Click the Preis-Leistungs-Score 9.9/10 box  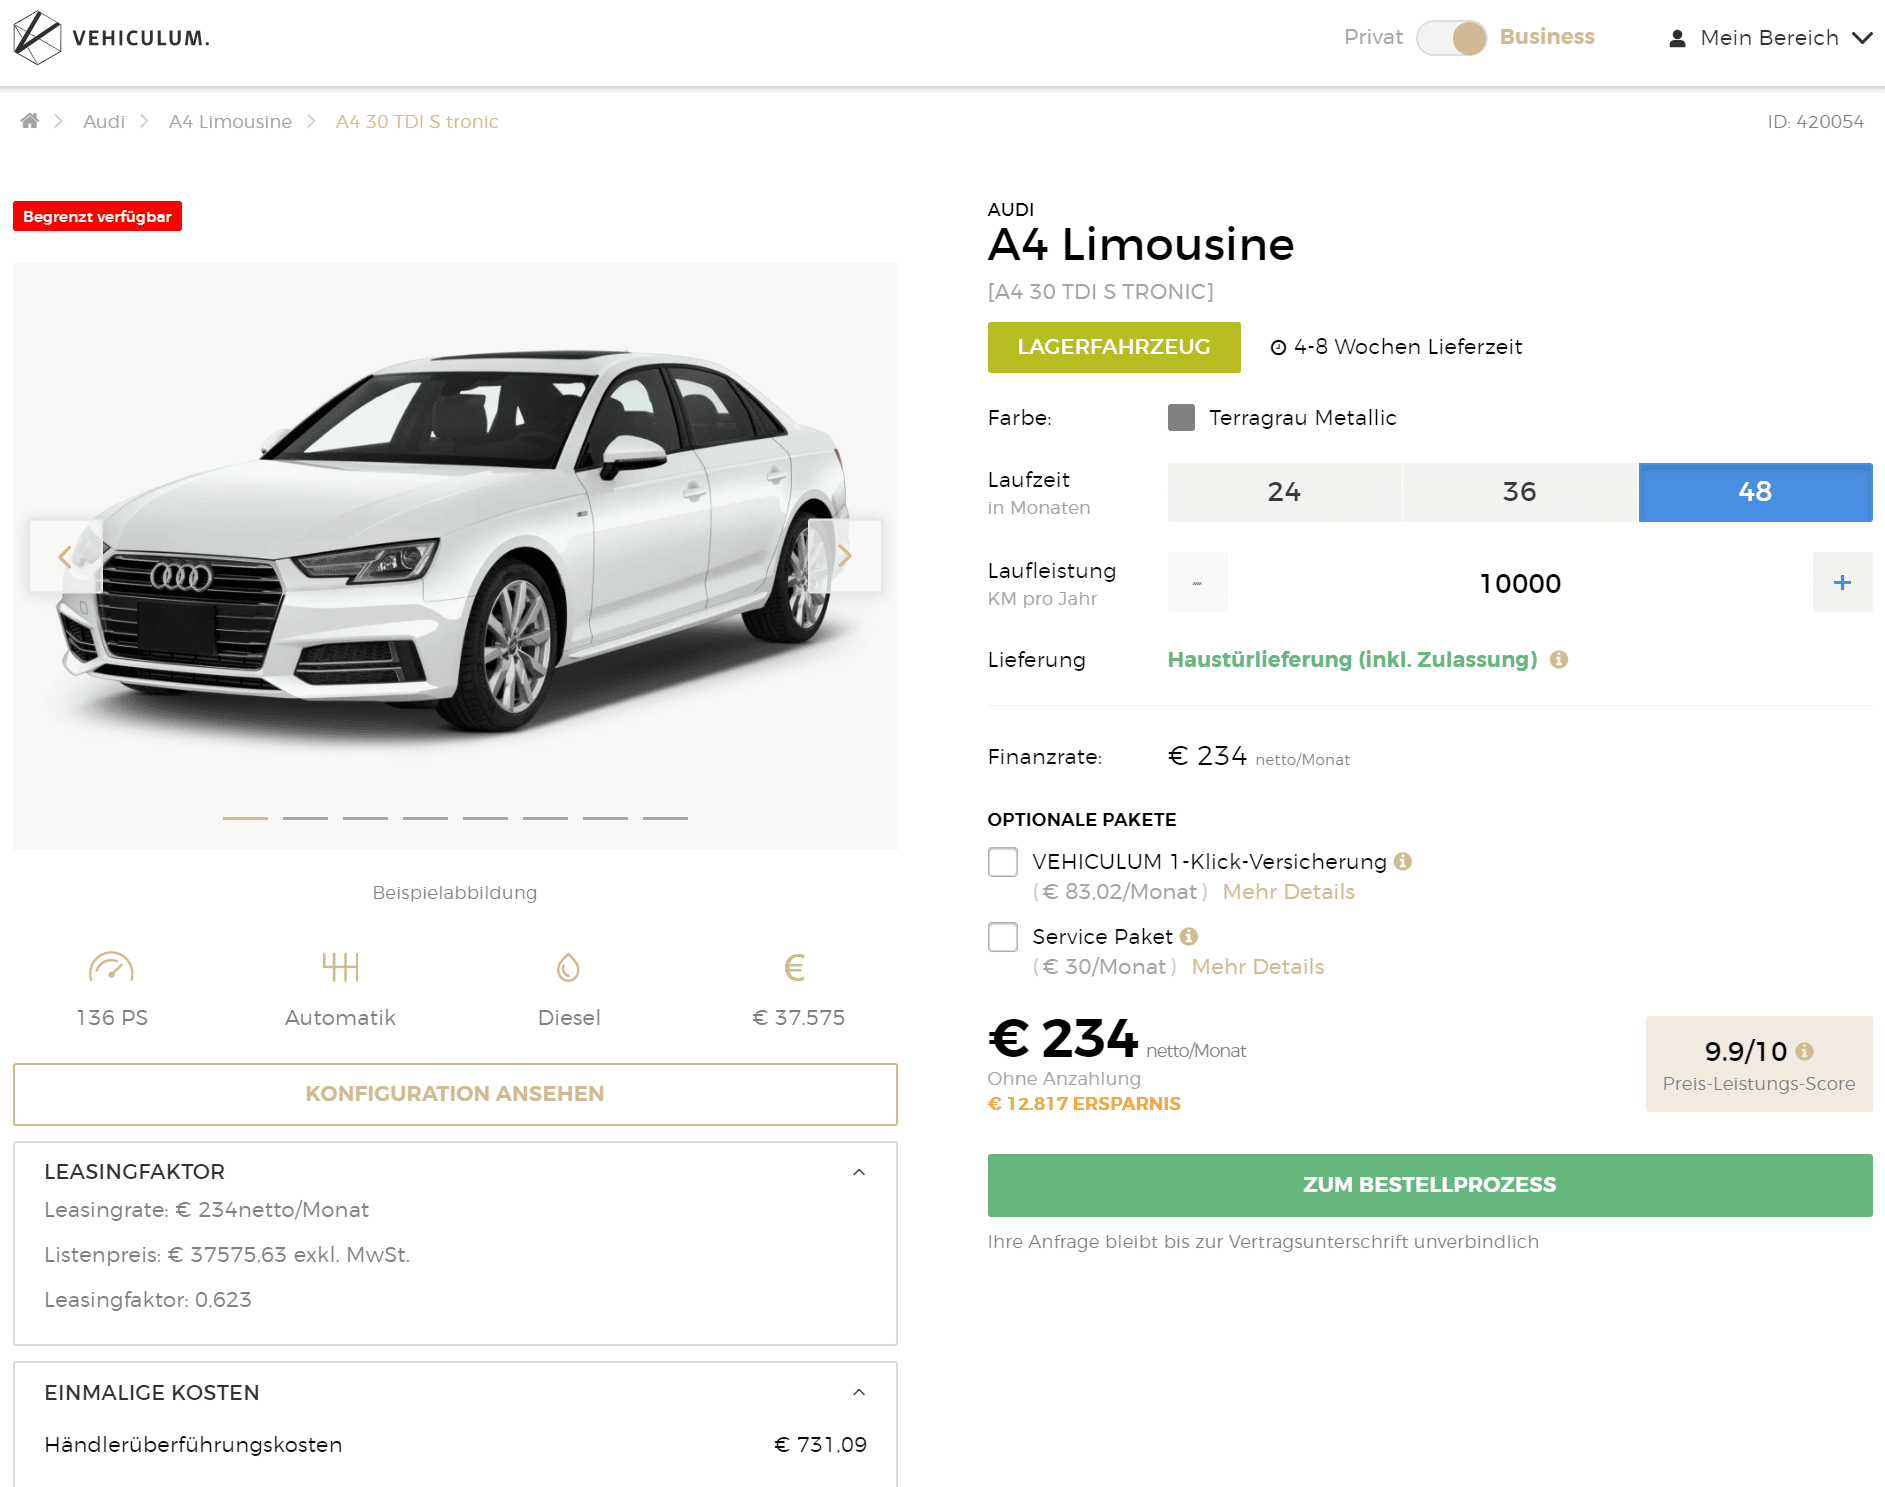pos(1759,1064)
